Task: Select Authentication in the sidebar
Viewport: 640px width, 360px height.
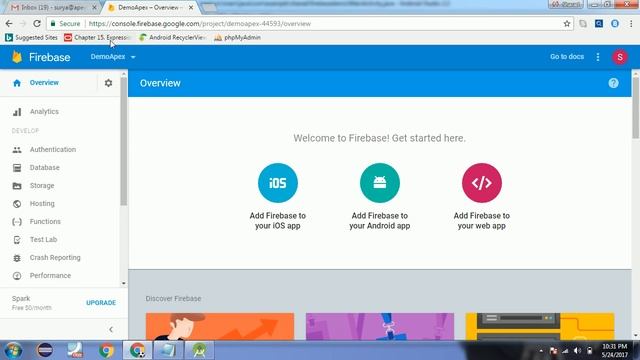Action: coord(53,150)
